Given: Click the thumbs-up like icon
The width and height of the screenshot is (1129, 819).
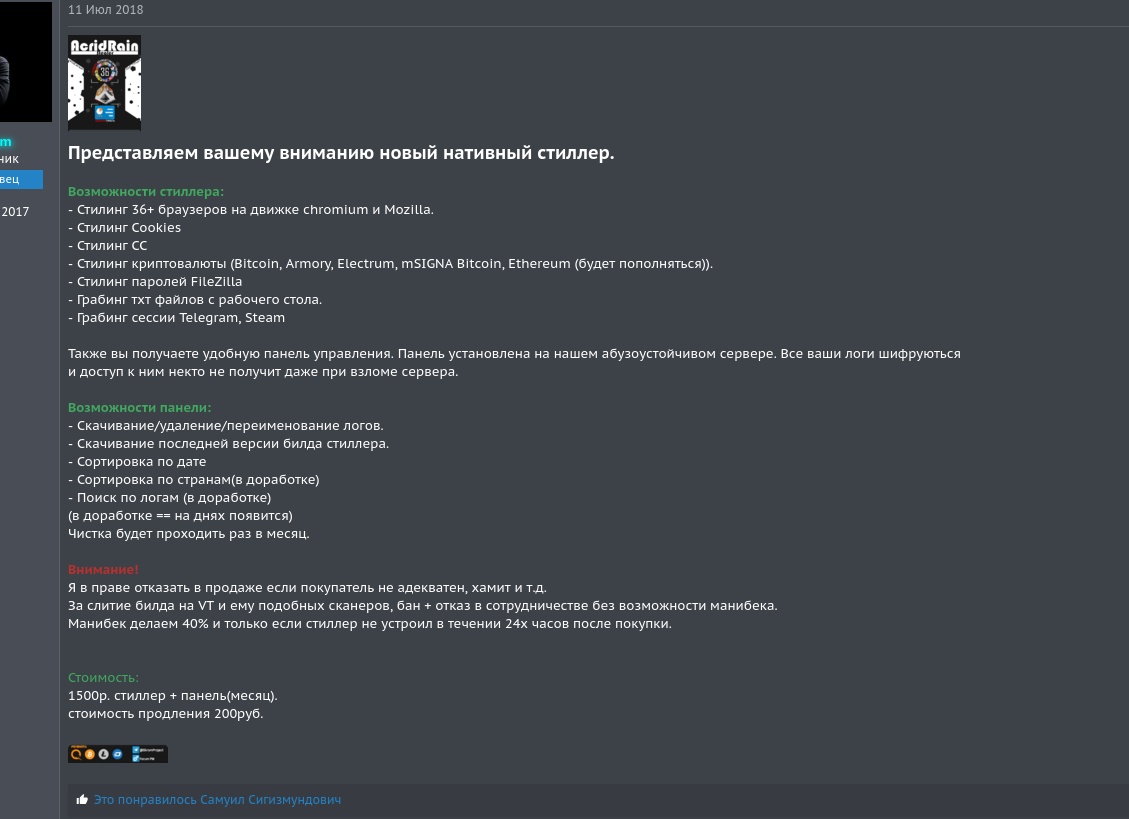Looking at the screenshot, I should coord(82,800).
